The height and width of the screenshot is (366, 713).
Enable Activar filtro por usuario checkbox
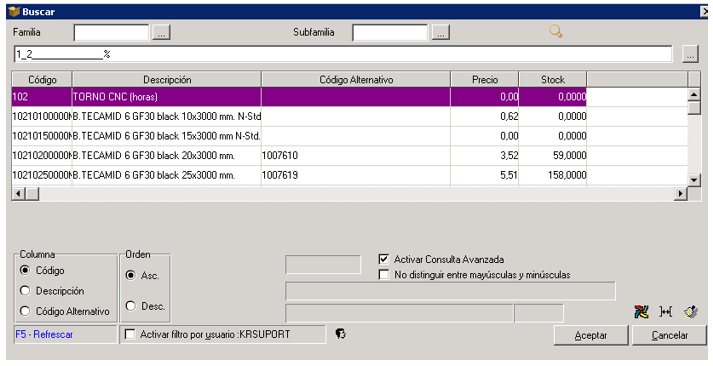point(130,334)
